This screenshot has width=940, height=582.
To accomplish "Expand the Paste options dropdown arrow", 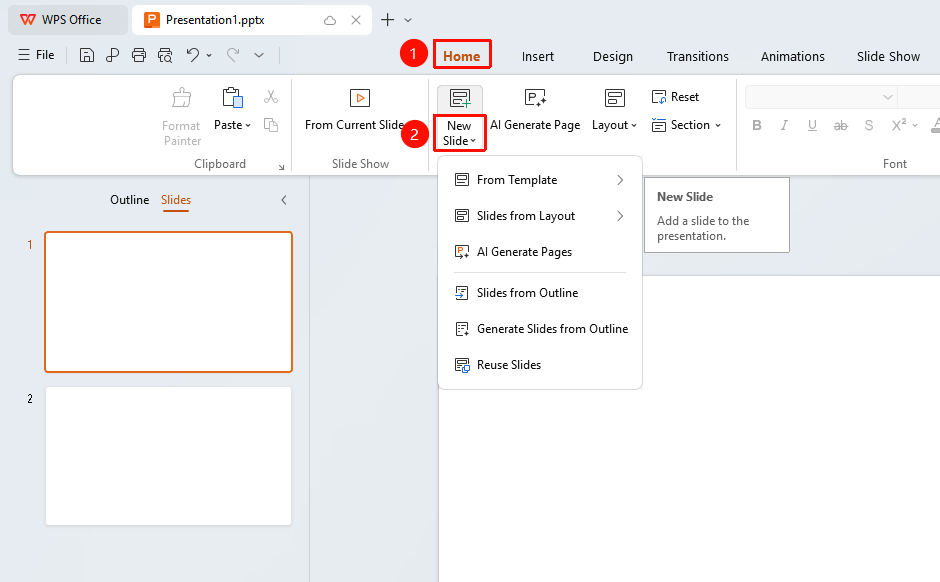I will click(248, 125).
